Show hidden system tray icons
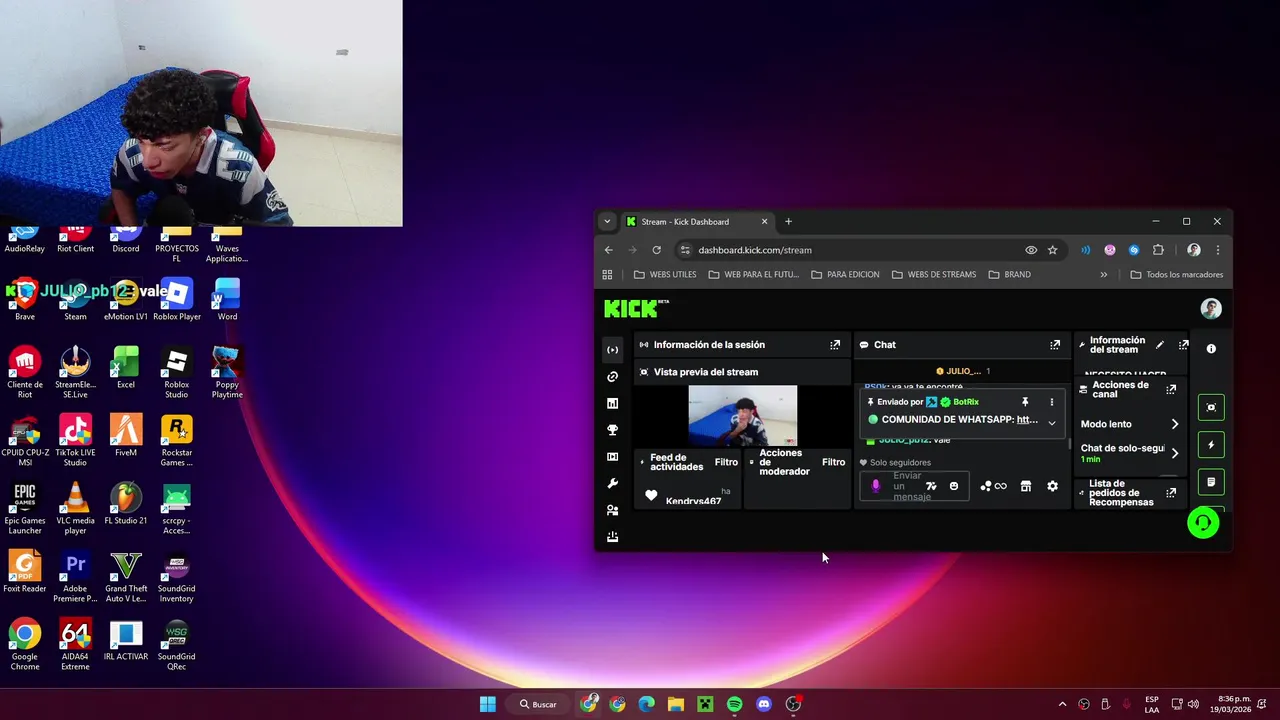 coord(1062,704)
